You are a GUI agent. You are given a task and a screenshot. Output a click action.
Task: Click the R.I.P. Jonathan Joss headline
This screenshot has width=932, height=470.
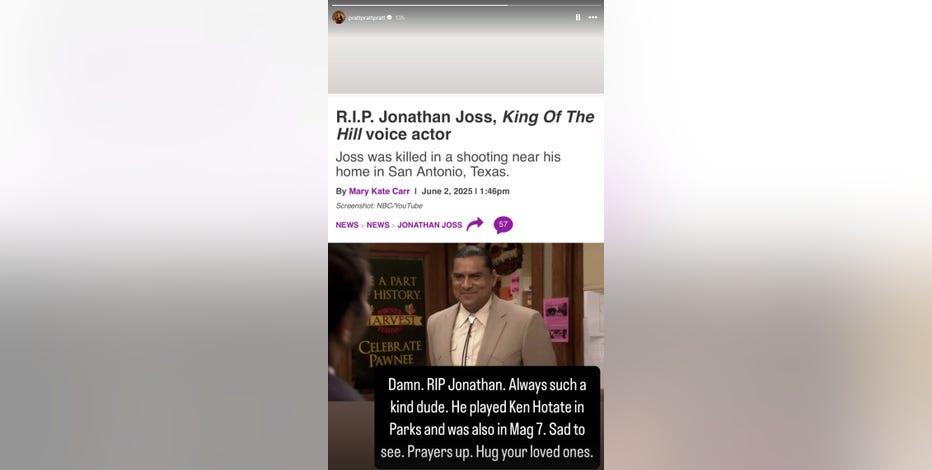pos(465,125)
